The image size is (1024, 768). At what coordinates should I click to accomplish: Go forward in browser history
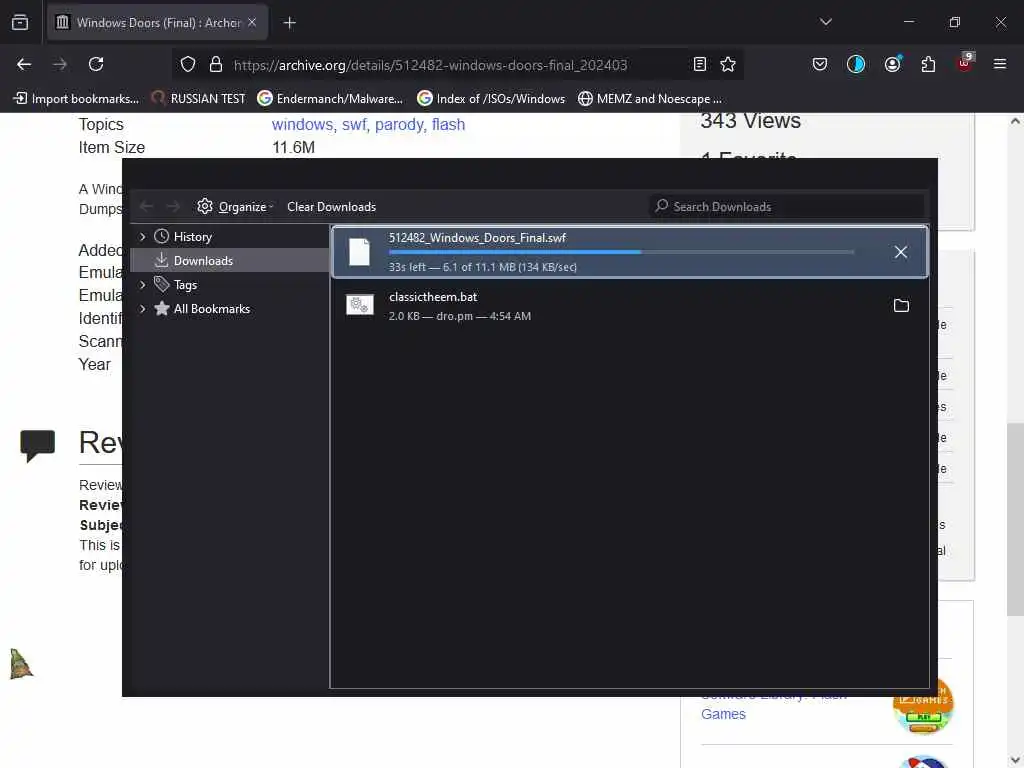coord(60,64)
